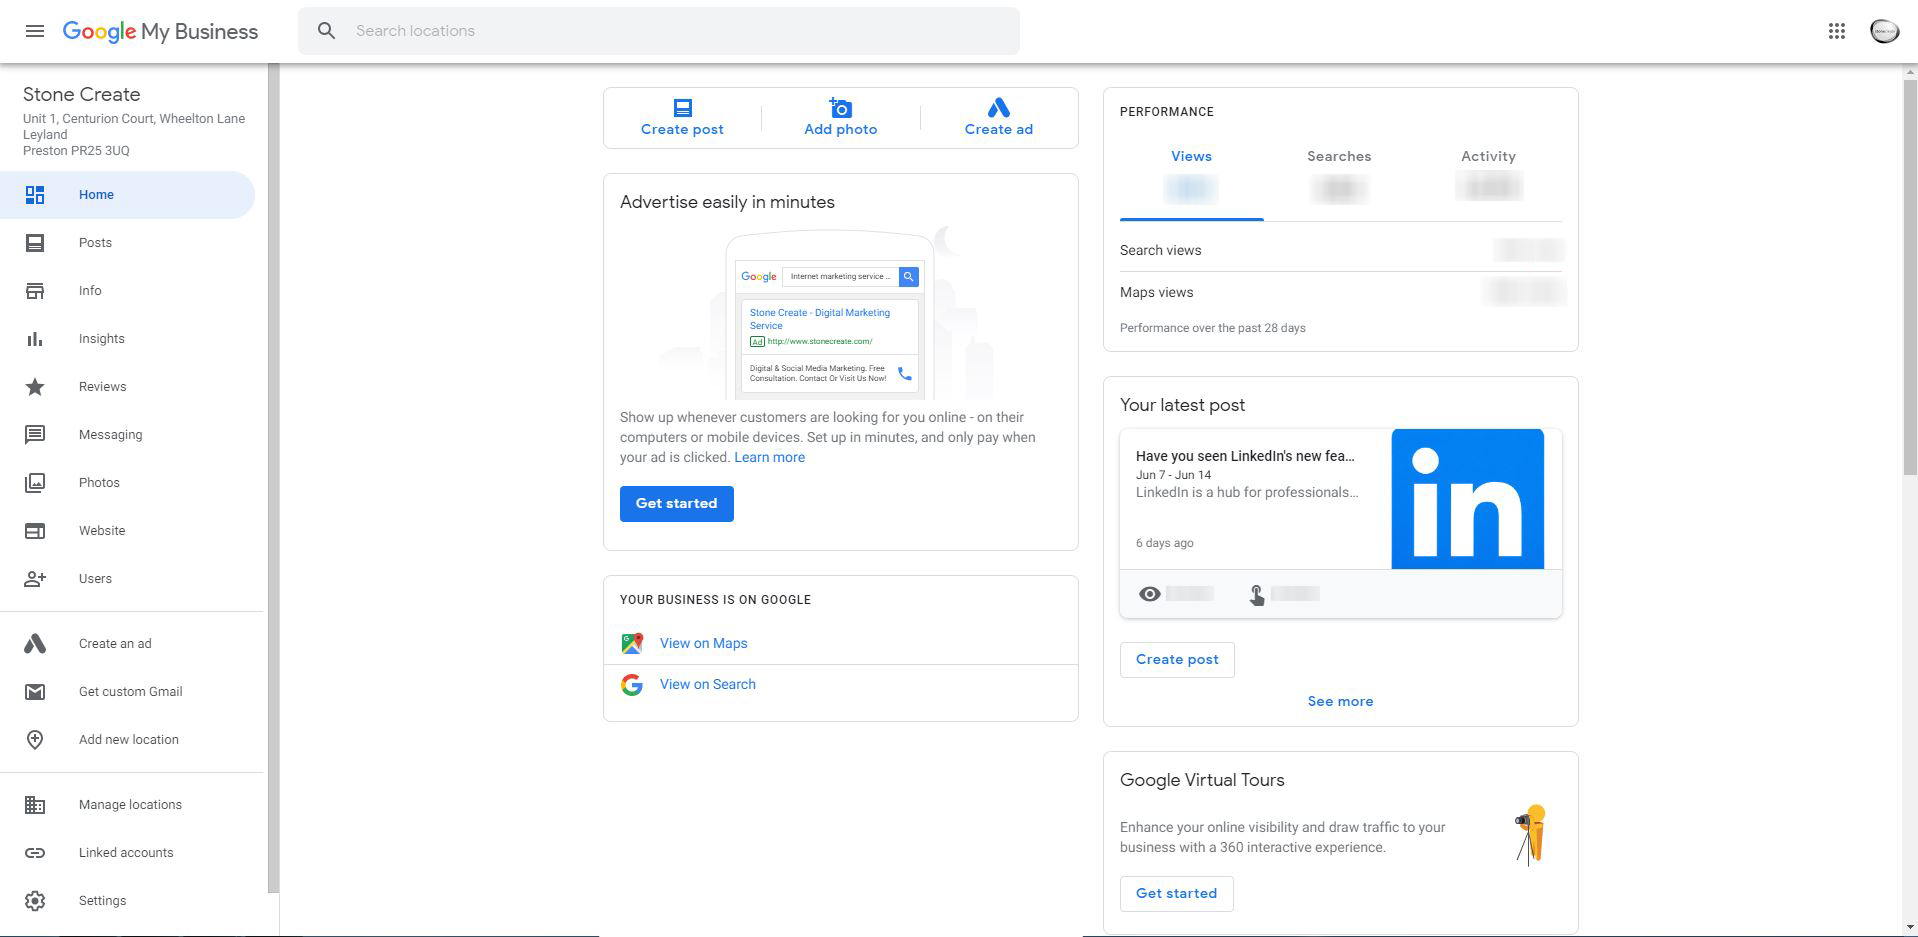Click the Users add-person icon
This screenshot has width=1918, height=937.
tap(35, 579)
